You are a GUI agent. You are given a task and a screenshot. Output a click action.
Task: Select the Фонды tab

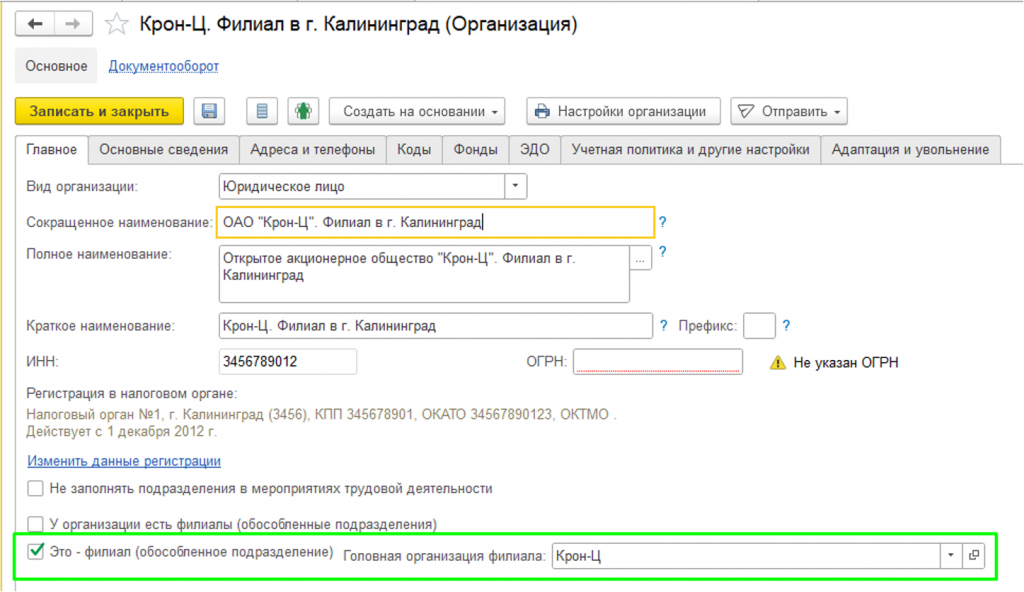475,150
